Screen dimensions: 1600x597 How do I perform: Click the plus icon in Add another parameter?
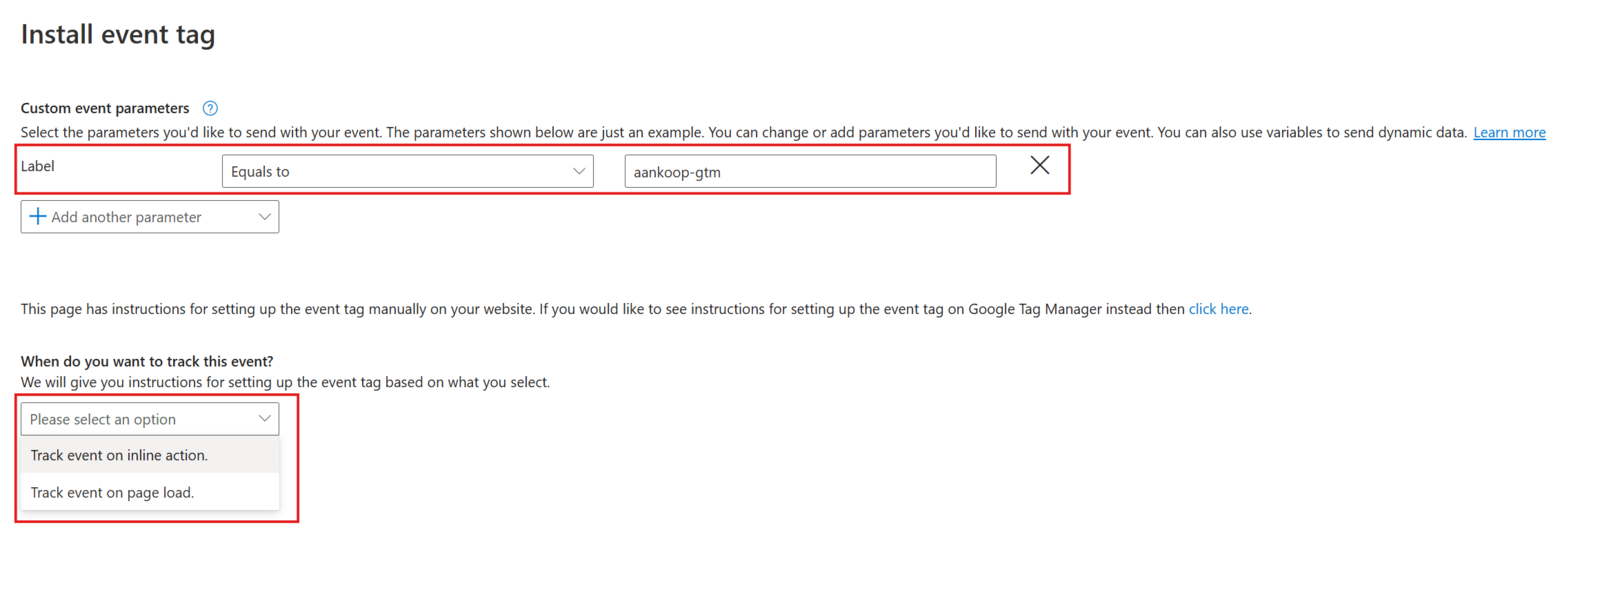pos(38,217)
